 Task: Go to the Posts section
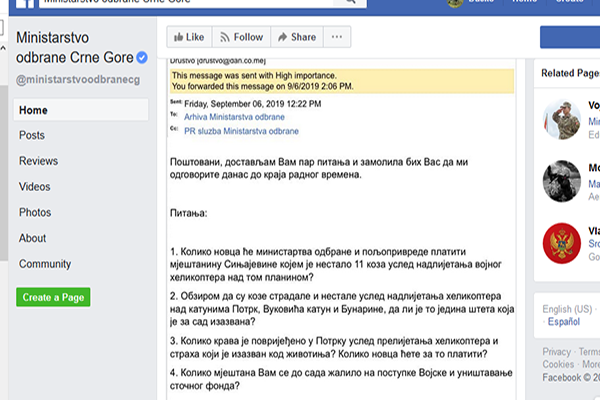point(32,135)
